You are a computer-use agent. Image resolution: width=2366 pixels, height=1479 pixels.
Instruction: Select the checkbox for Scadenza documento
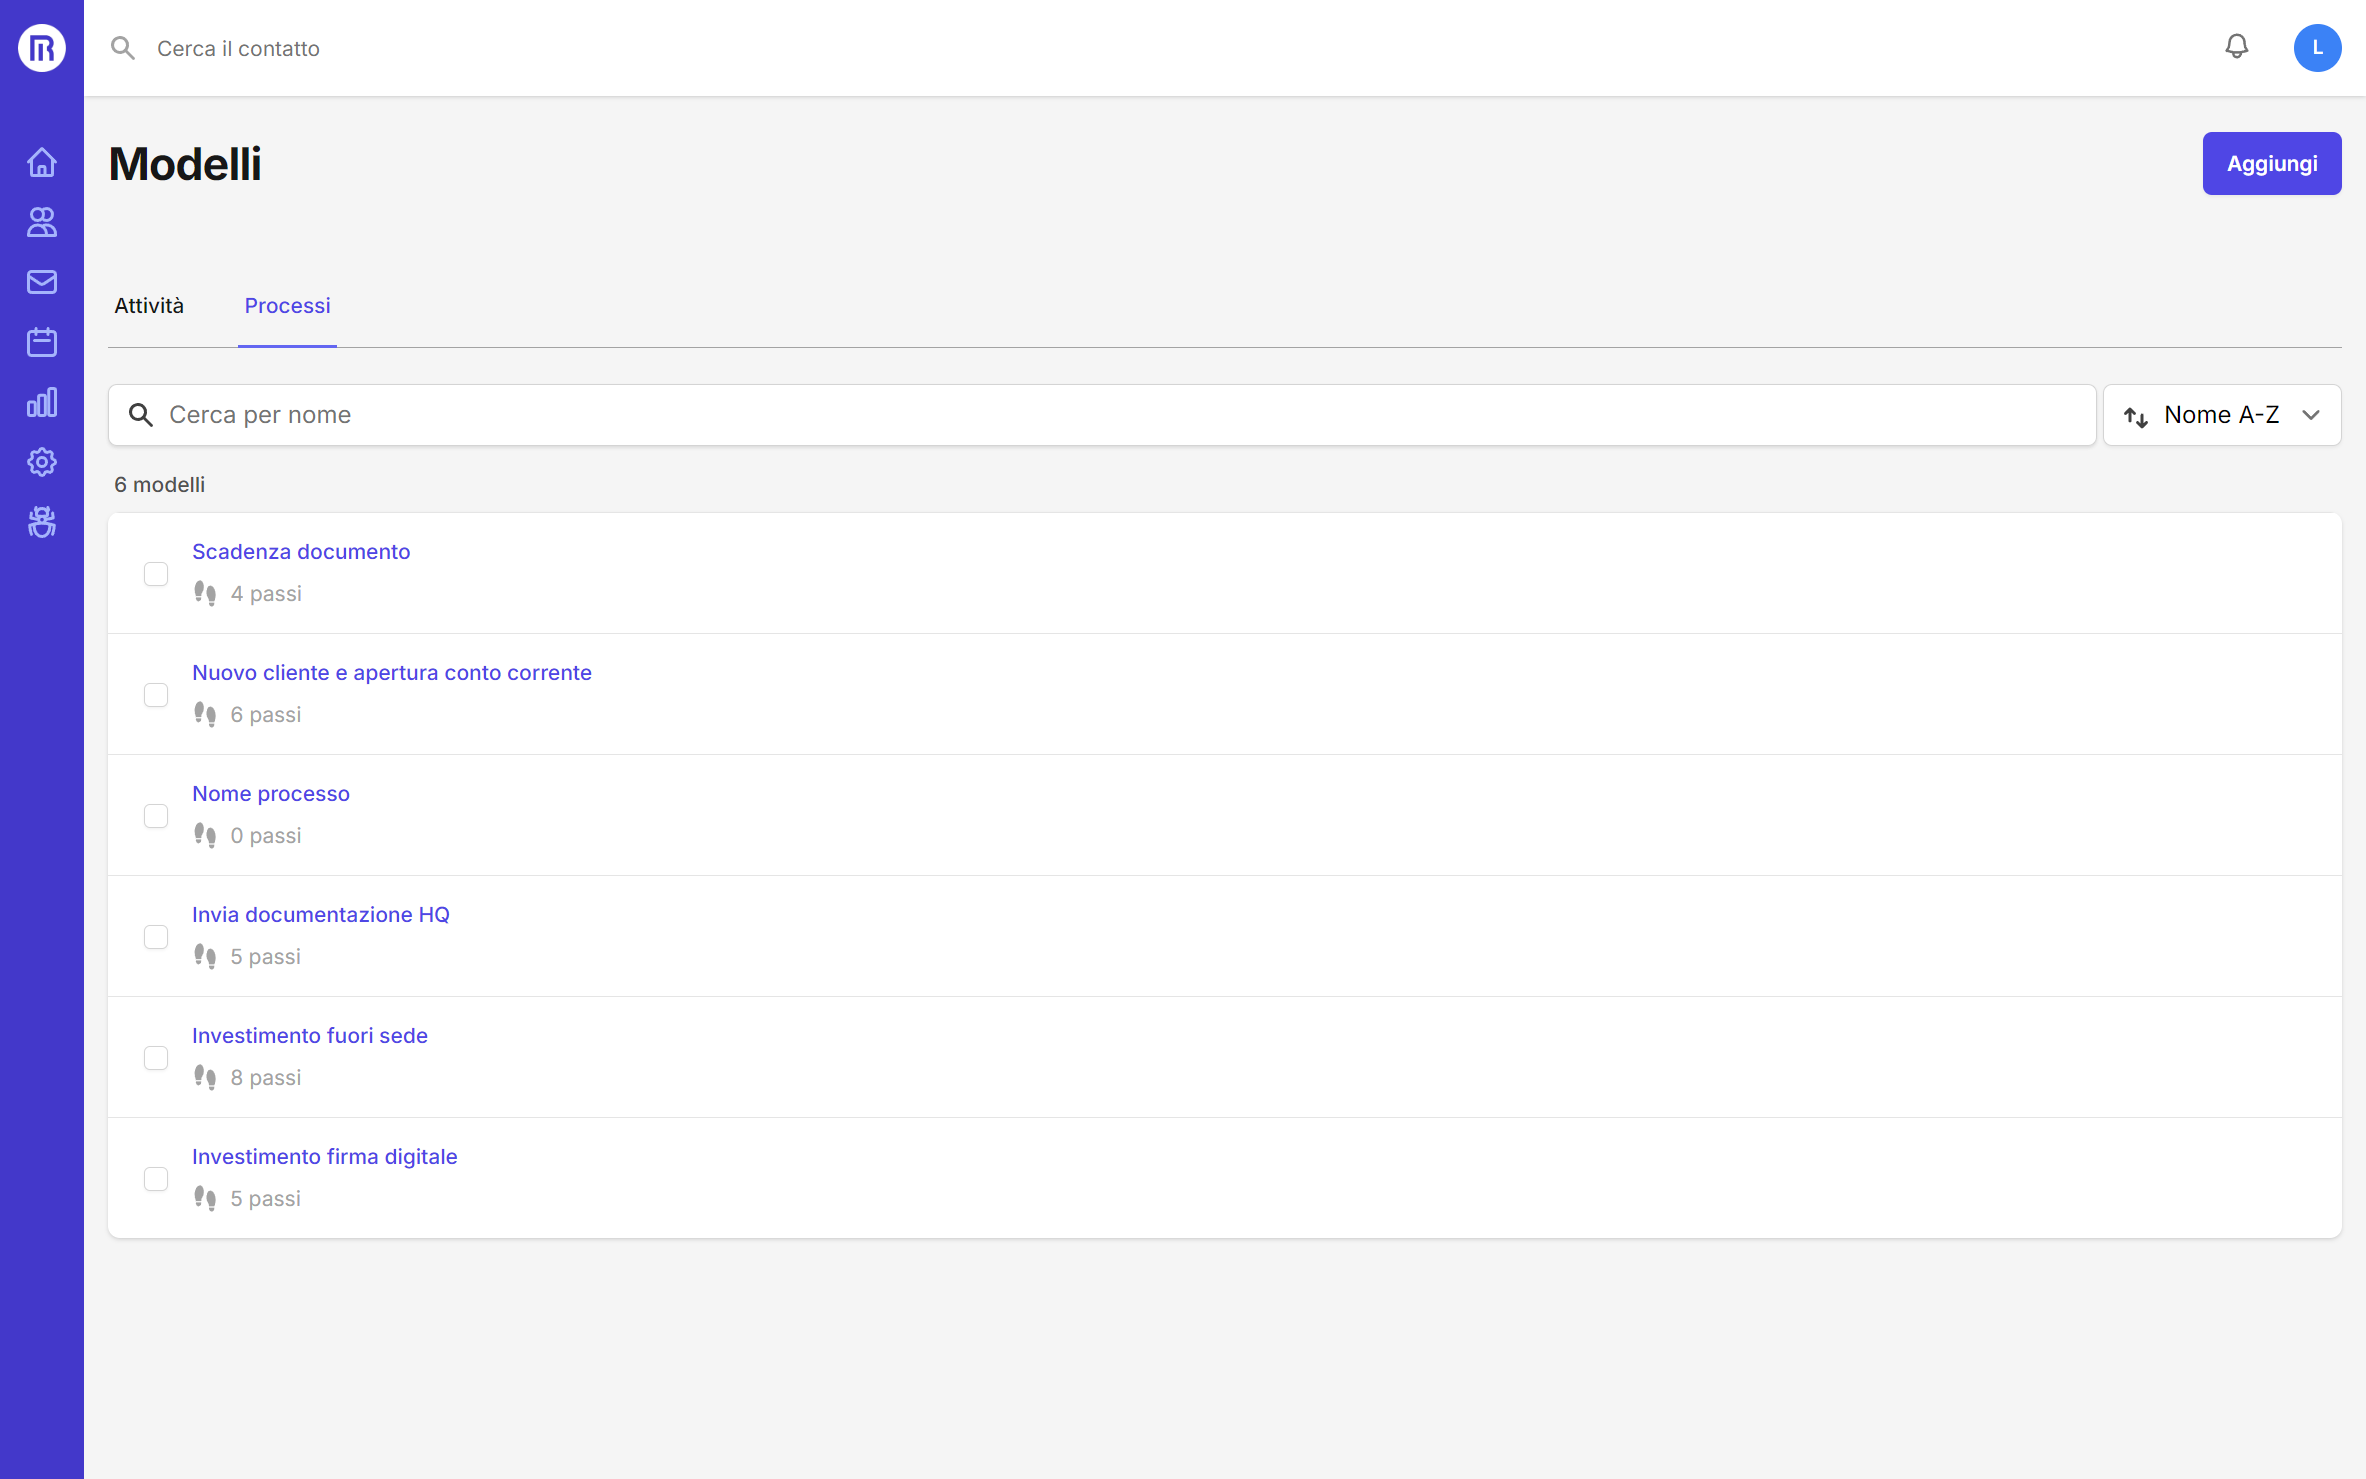click(x=156, y=574)
